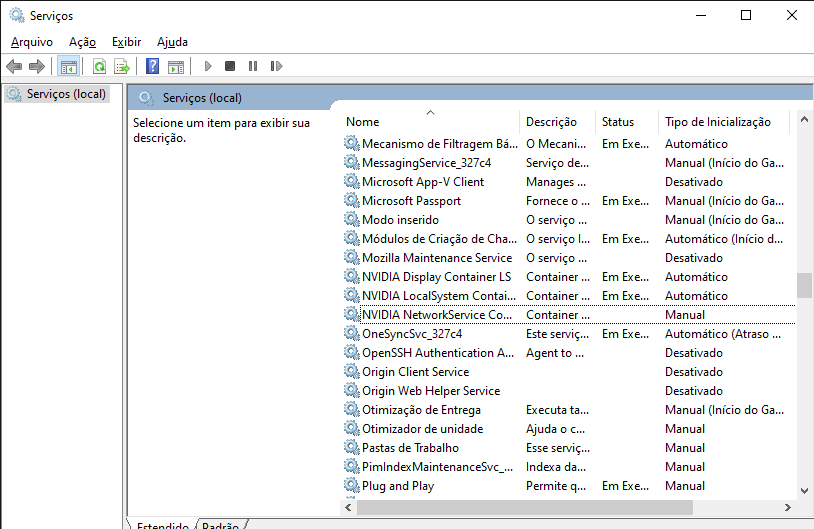Stop the service with the stop button
The height and width of the screenshot is (529, 814).
point(230,66)
